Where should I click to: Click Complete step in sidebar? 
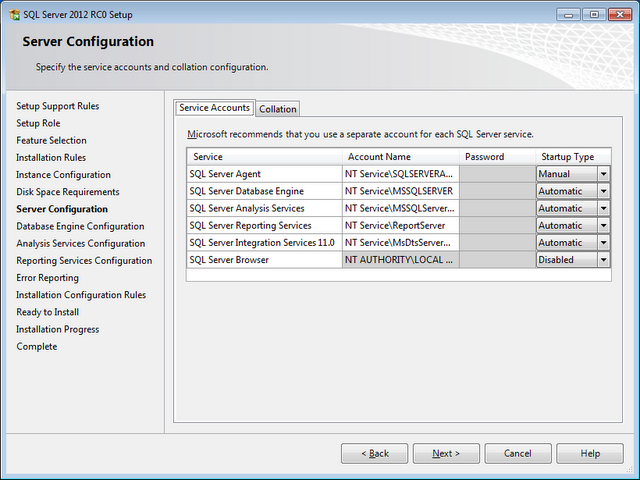point(37,346)
